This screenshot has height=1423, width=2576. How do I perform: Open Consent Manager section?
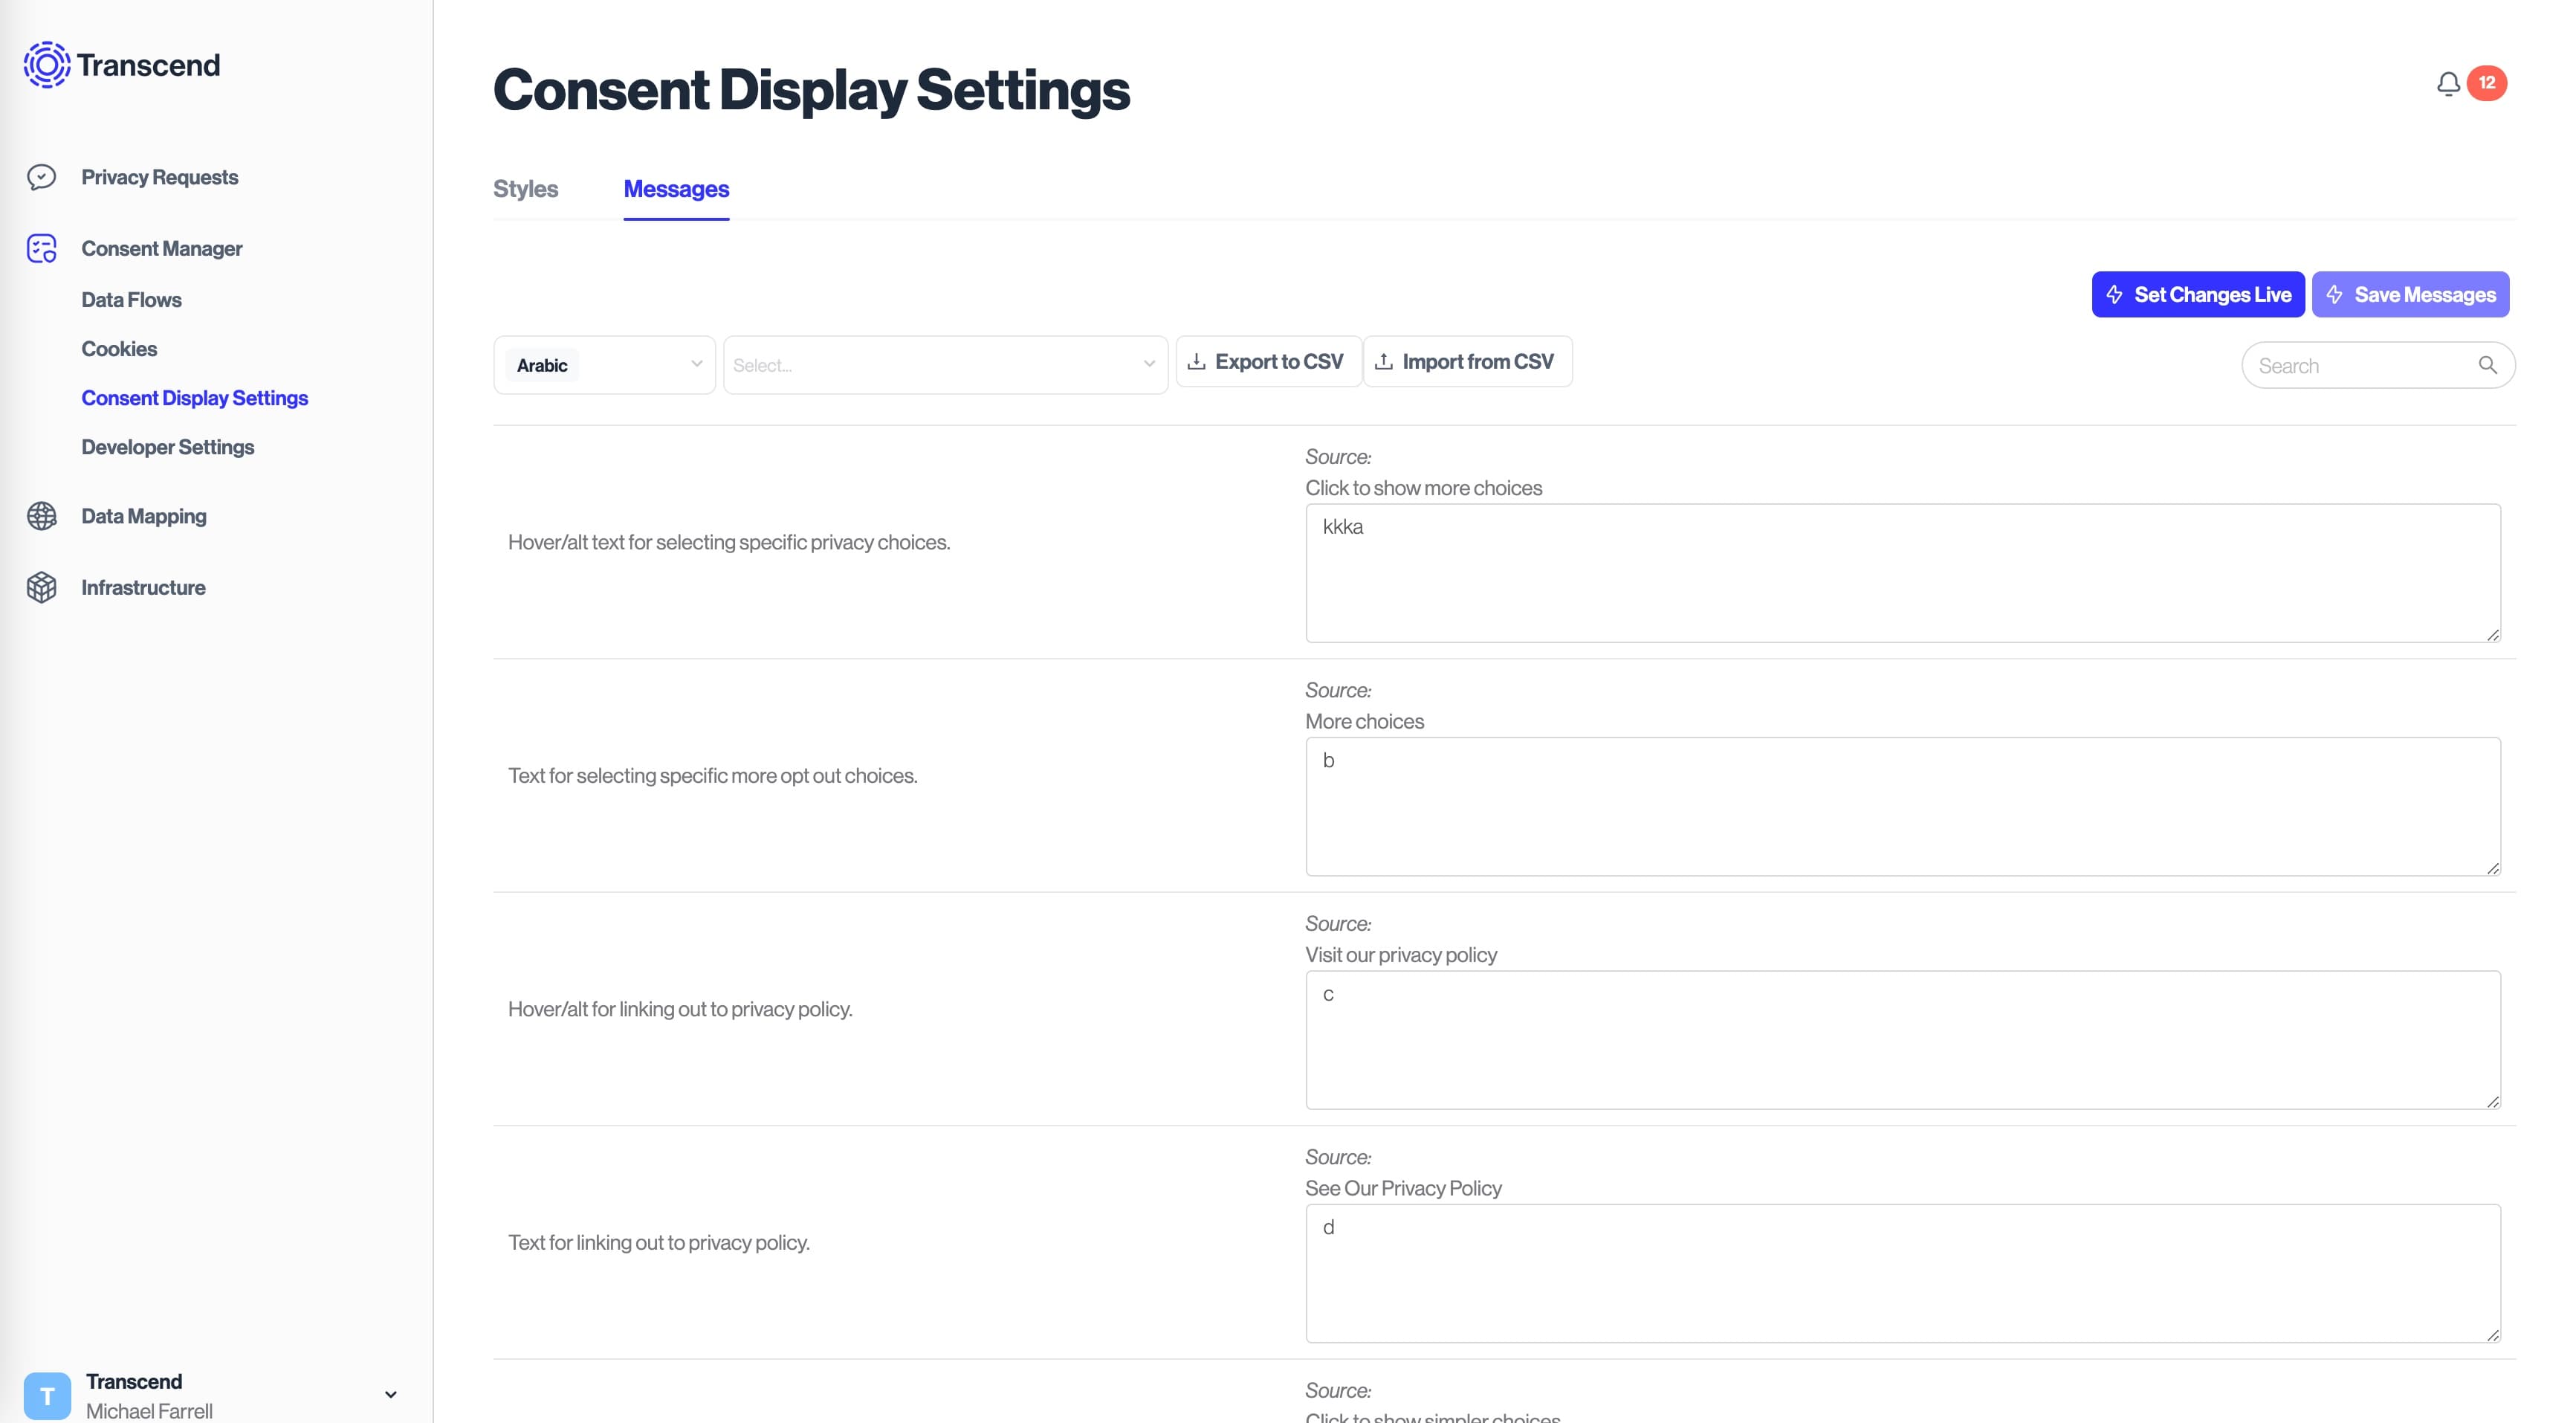point(162,248)
